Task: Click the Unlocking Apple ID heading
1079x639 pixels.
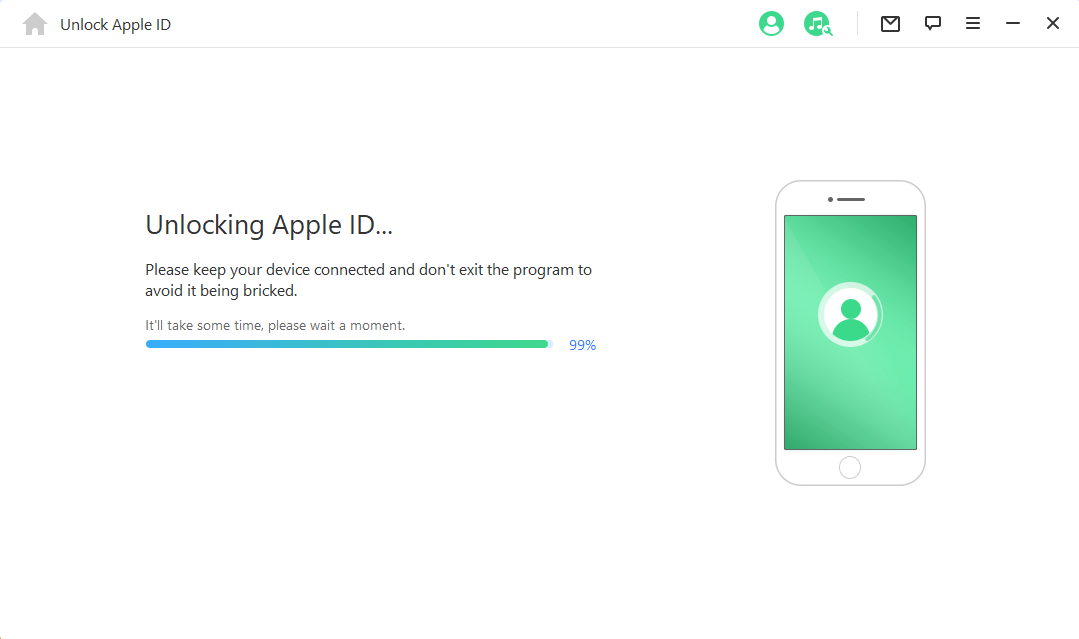Action: (x=271, y=224)
